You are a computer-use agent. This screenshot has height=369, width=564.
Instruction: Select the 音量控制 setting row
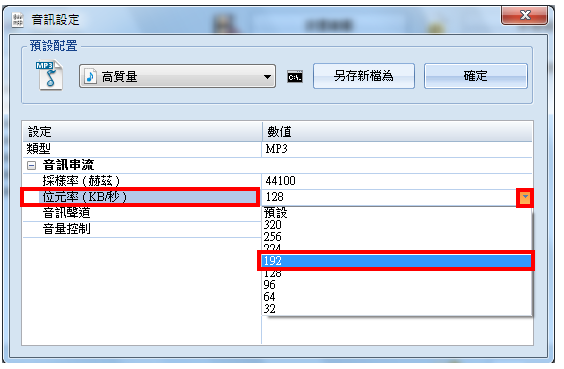pos(142,229)
